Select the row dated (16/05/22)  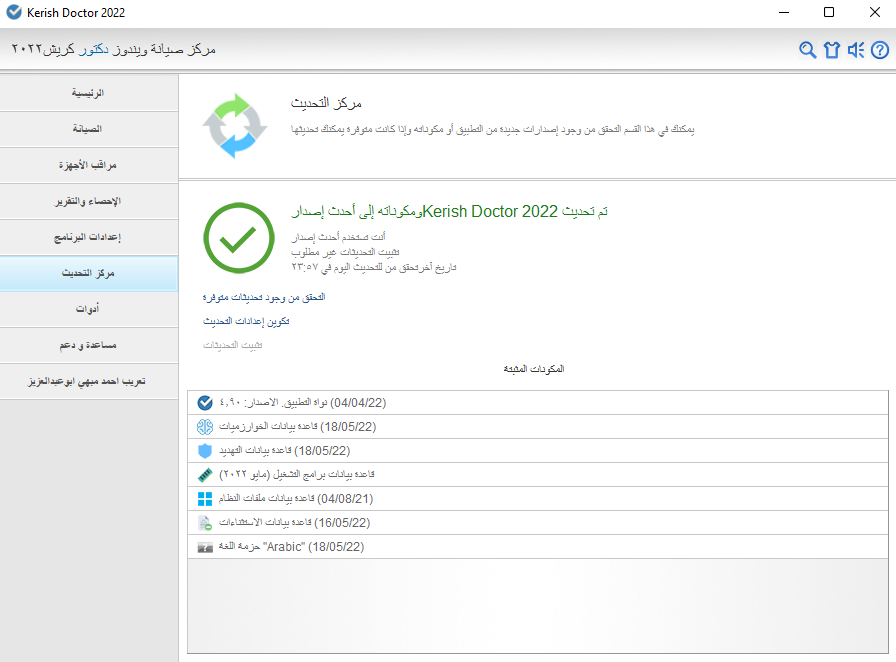click(x=538, y=523)
